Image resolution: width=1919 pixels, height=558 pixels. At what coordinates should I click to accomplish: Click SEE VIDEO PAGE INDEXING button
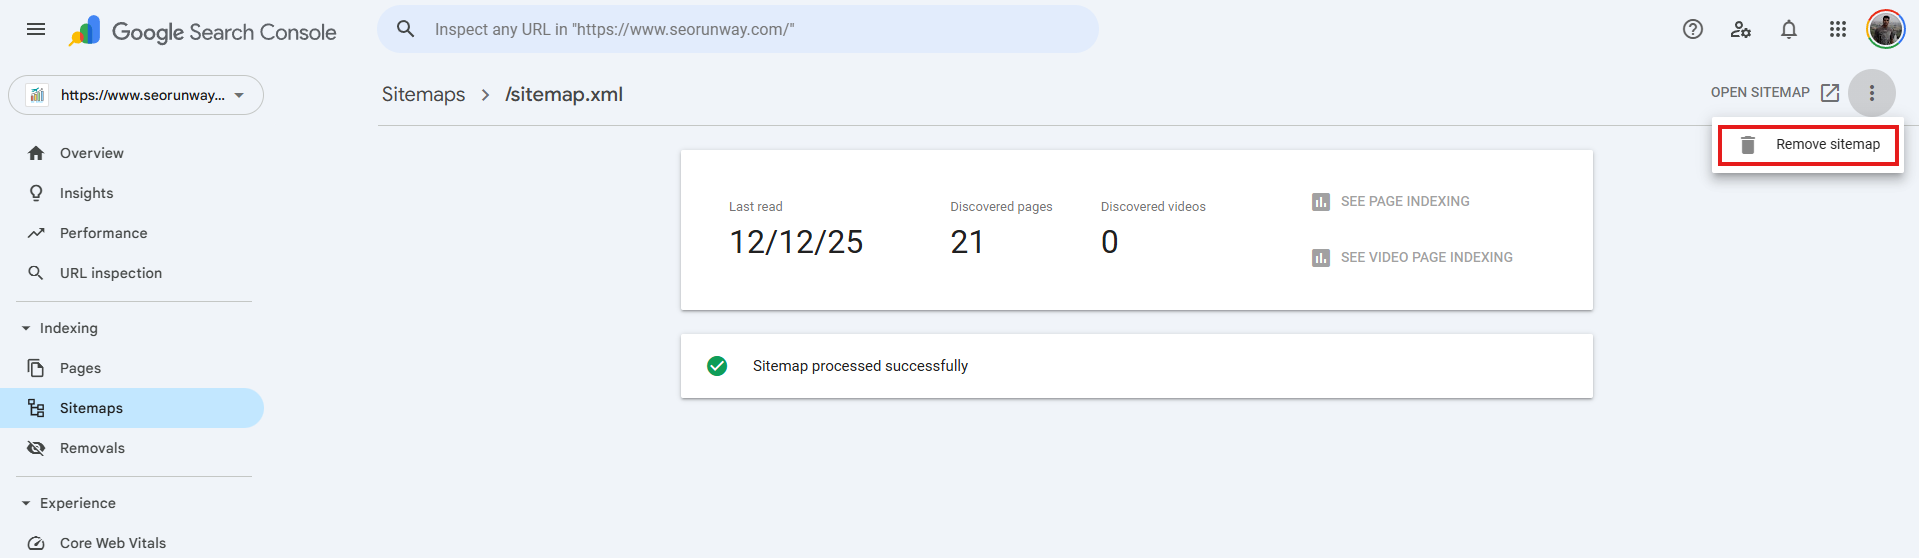pos(1412,257)
